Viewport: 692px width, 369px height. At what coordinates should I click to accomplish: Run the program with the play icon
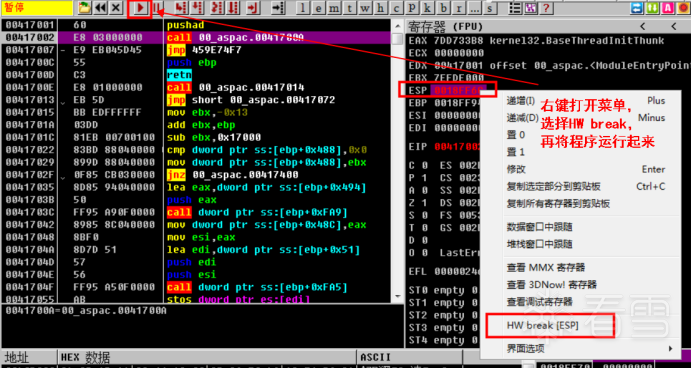point(140,8)
